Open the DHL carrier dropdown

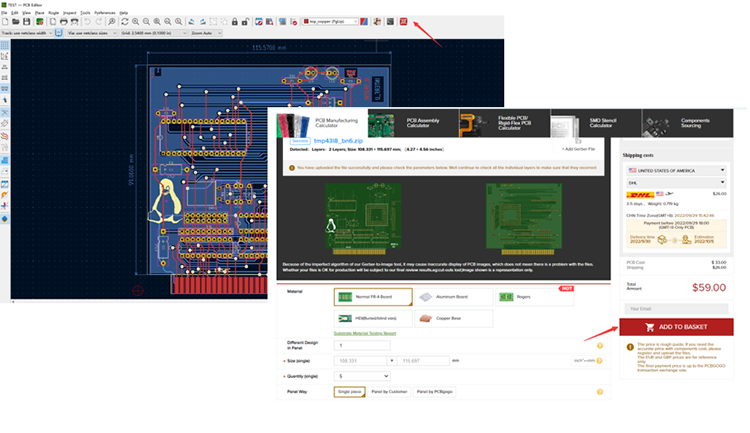[676, 183]
